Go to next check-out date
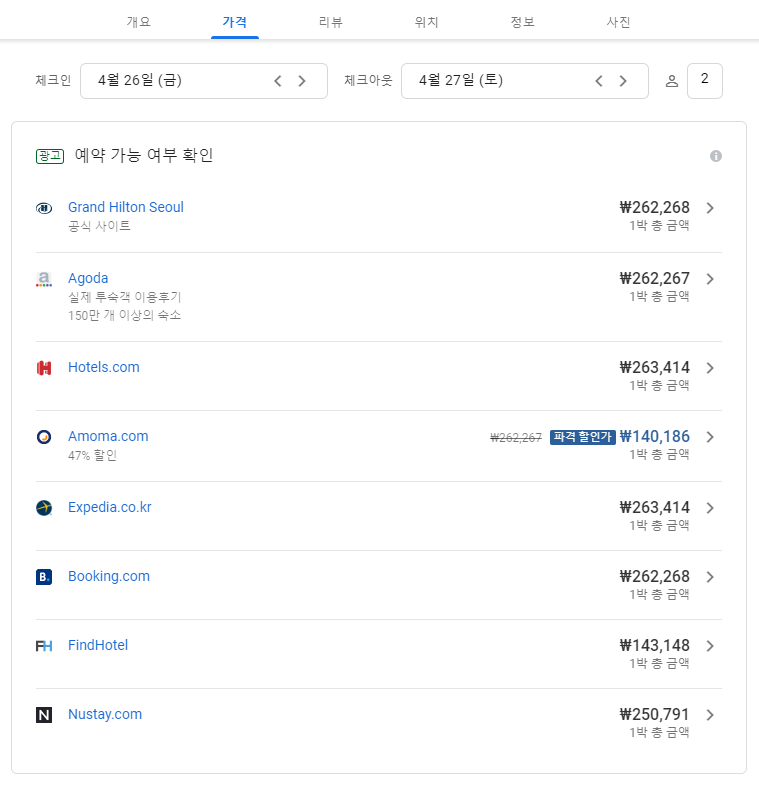 [623, 81]
